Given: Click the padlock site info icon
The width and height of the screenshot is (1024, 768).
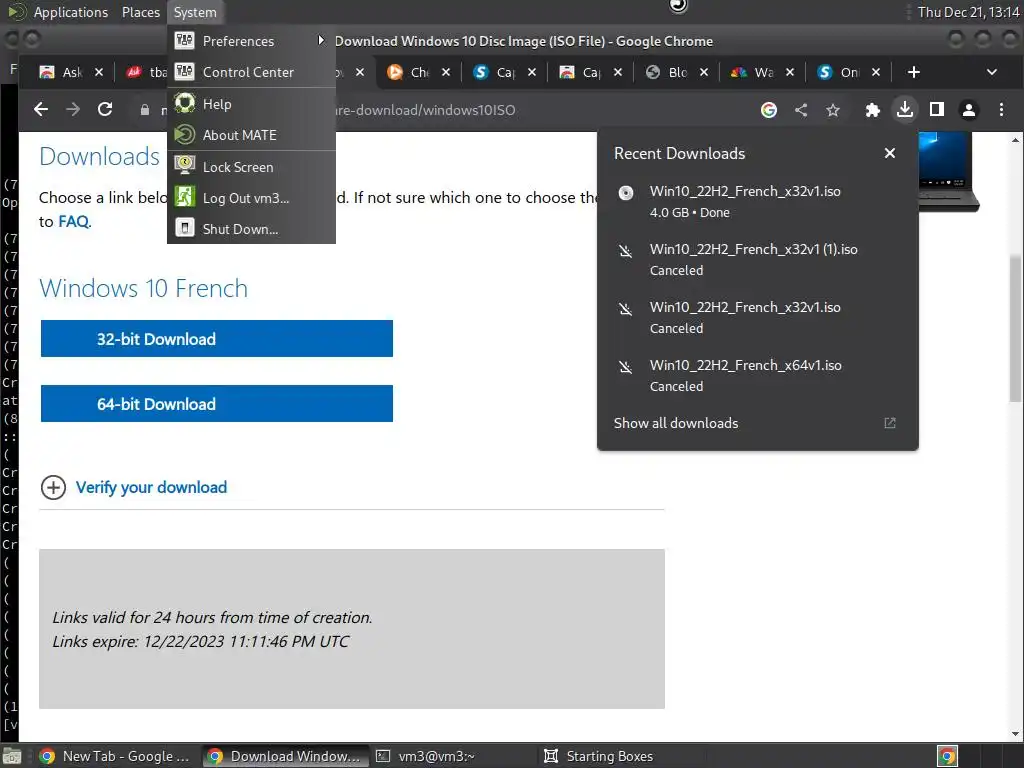Looking at the screenshot, I should coord(144,110).
